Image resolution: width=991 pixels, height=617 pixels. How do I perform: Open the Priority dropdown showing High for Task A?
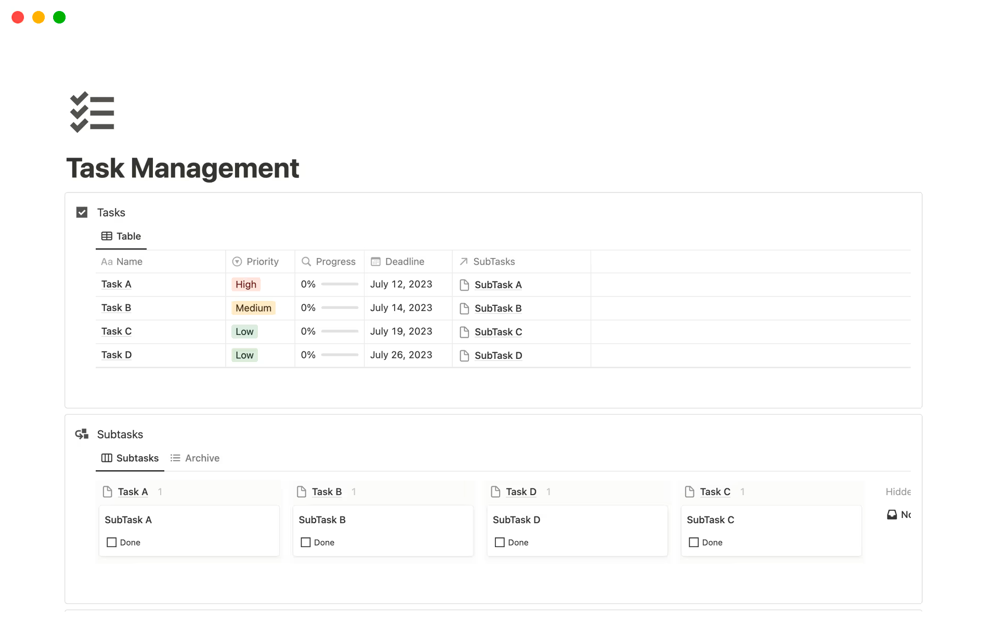[246, 284]
